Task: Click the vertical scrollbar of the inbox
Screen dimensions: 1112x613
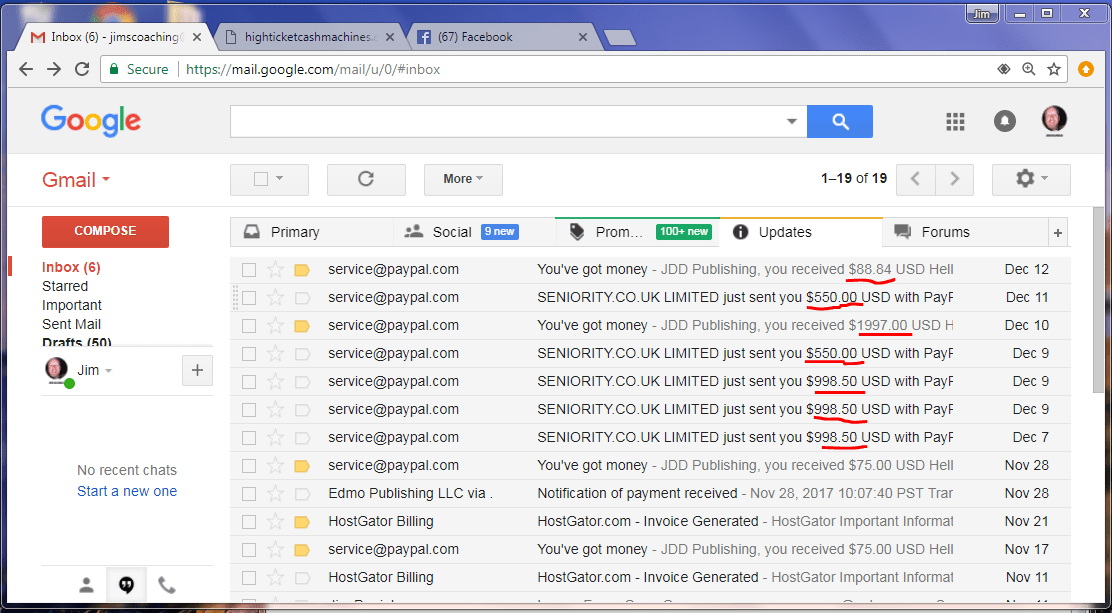Action: click(1100, 300)
